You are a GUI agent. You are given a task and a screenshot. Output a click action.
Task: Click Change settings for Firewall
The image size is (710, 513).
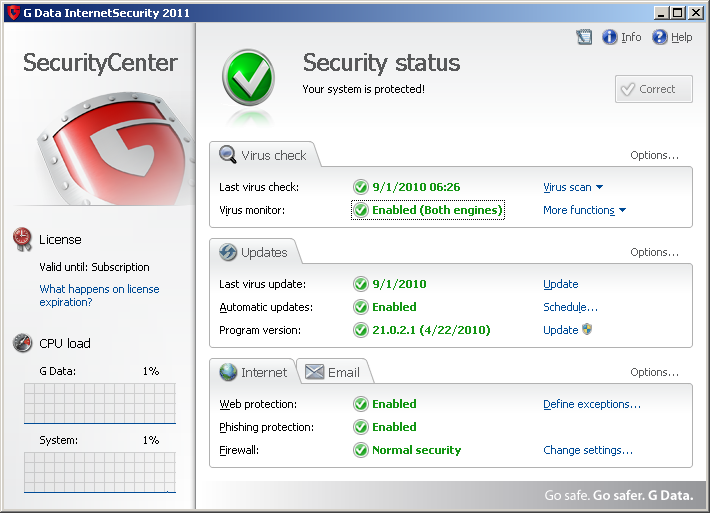pyautogui.click(x=587, y=450)
